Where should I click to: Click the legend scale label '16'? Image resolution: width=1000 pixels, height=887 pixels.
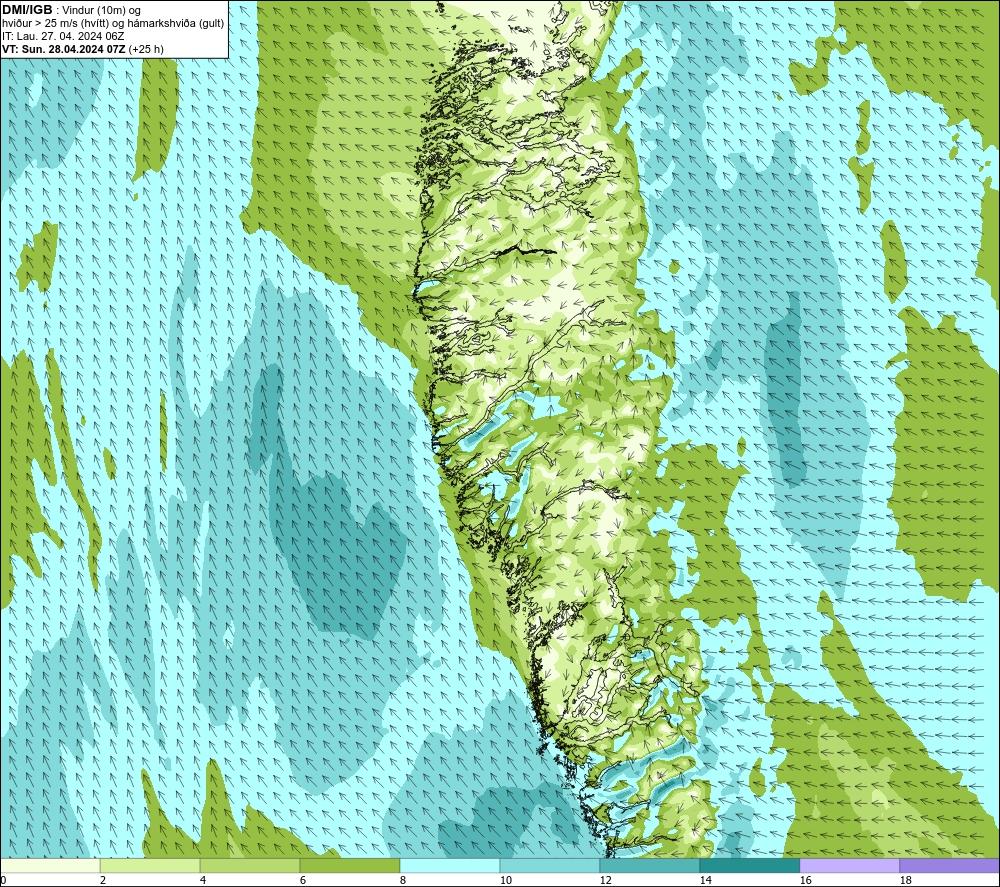[x=805, y=881]
